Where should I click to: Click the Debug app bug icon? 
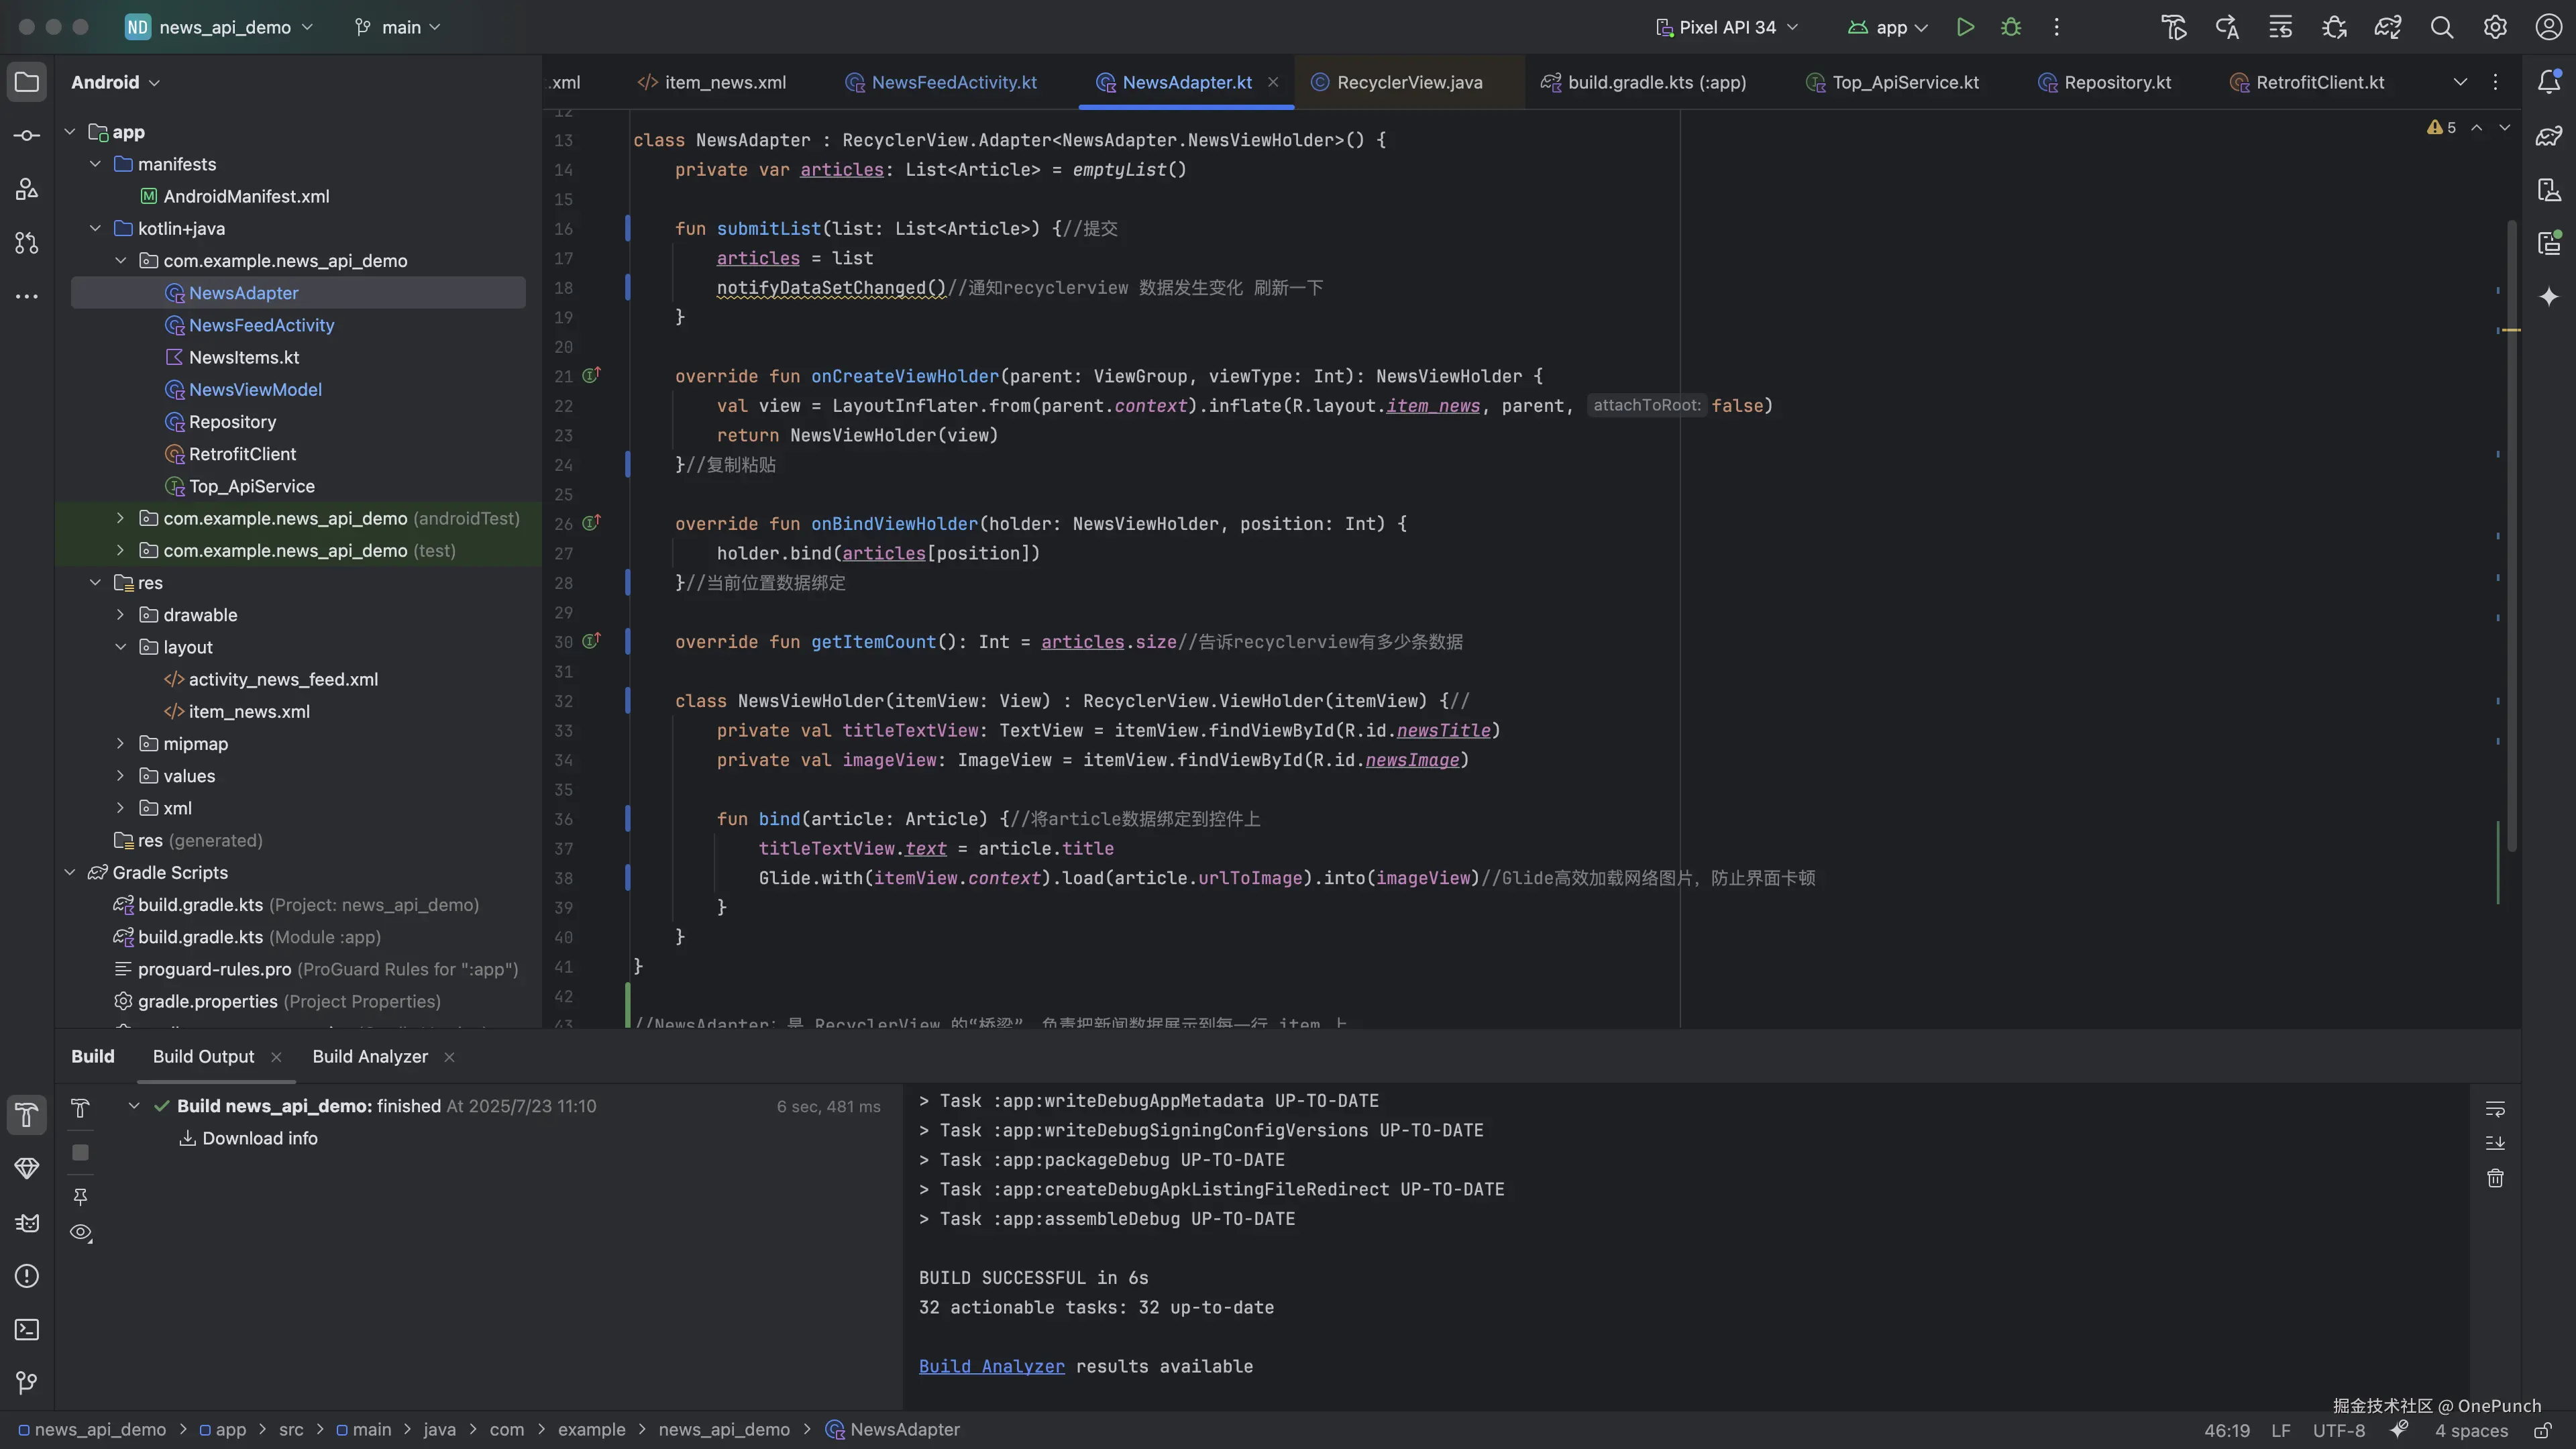point(2011,27)
